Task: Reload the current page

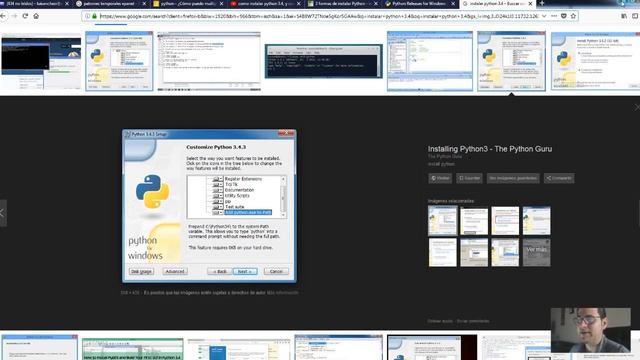Action: tap(25, 16)
